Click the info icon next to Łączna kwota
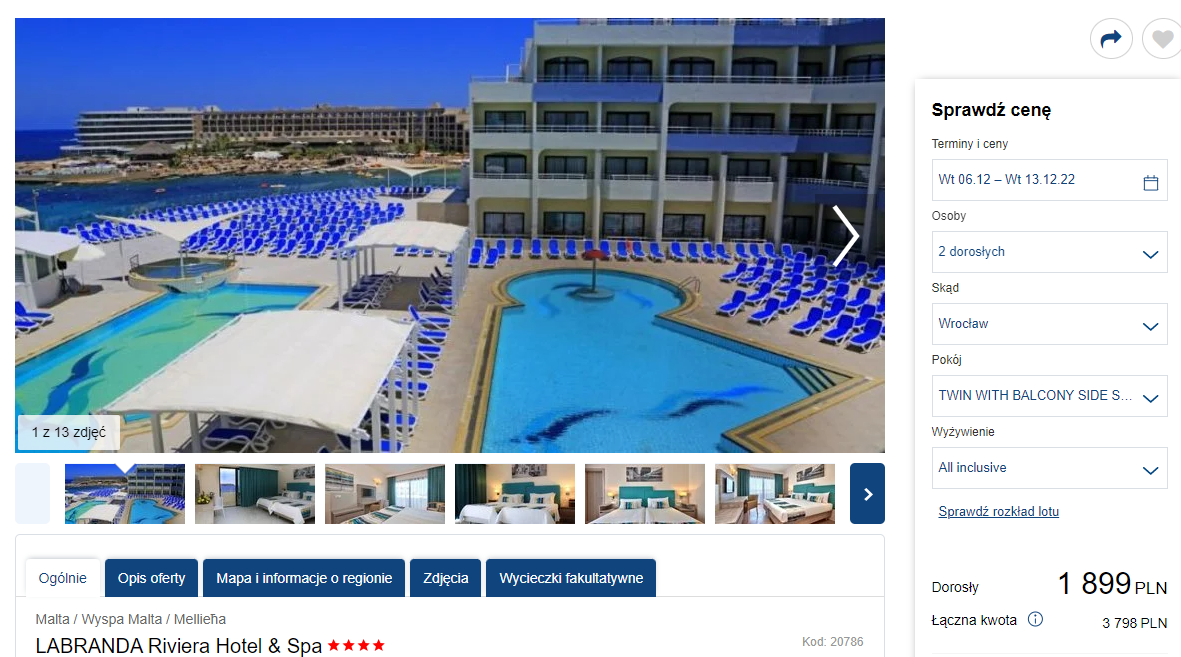Screen dimensions: 1181x657 [1036, 619]
